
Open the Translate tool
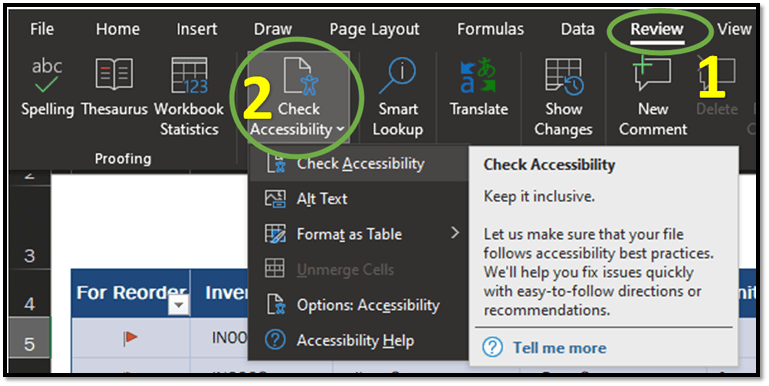[x=479, y=88]
